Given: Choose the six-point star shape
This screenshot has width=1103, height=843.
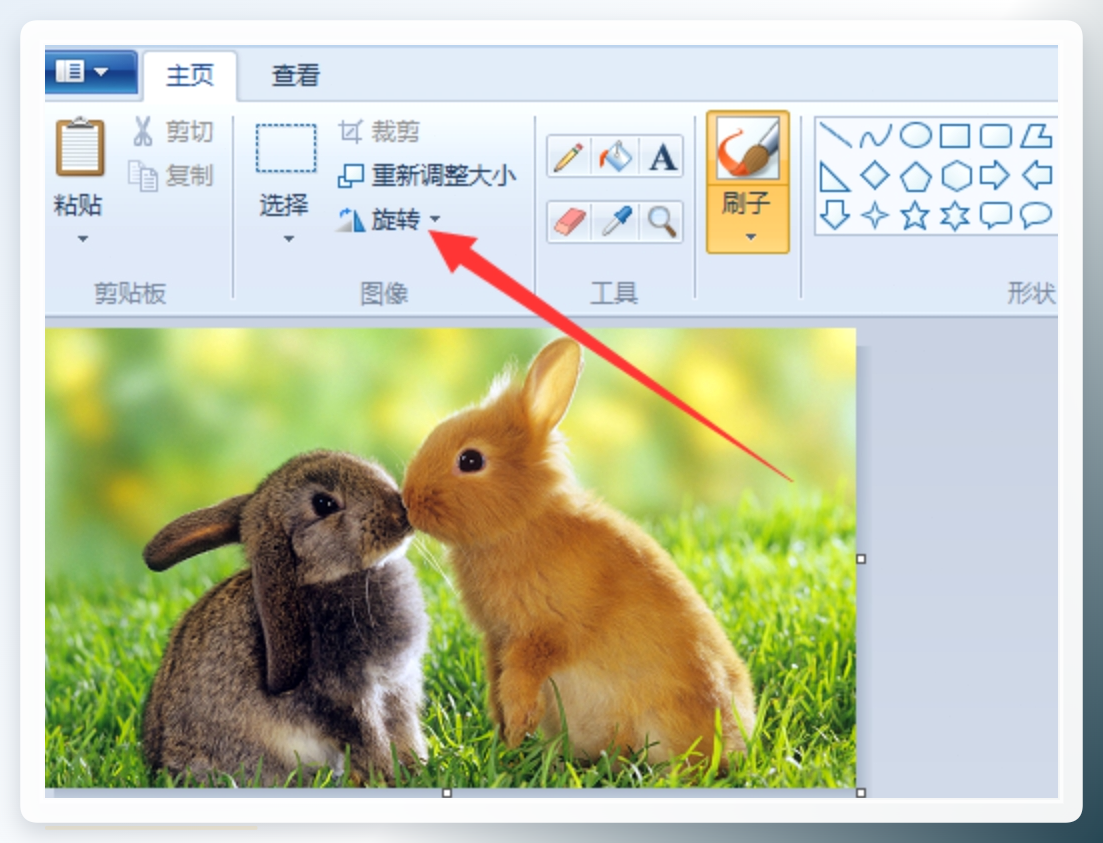Looking at the screenshot, I should [x=955, y=215].
